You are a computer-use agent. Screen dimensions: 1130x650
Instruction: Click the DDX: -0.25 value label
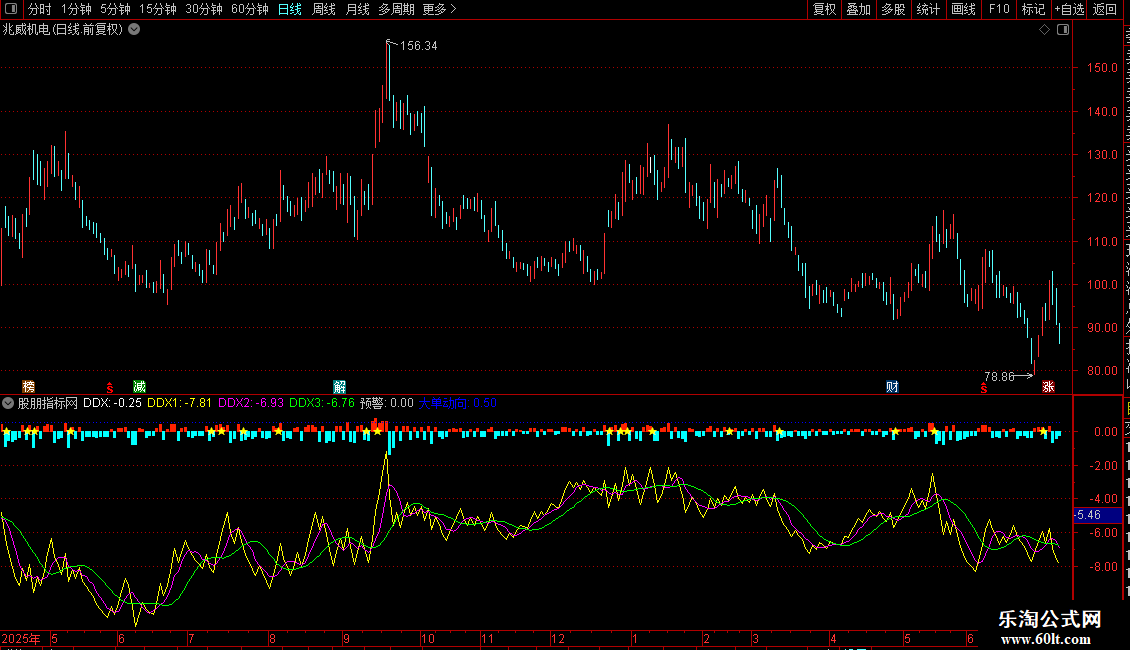tap(112, 403)
